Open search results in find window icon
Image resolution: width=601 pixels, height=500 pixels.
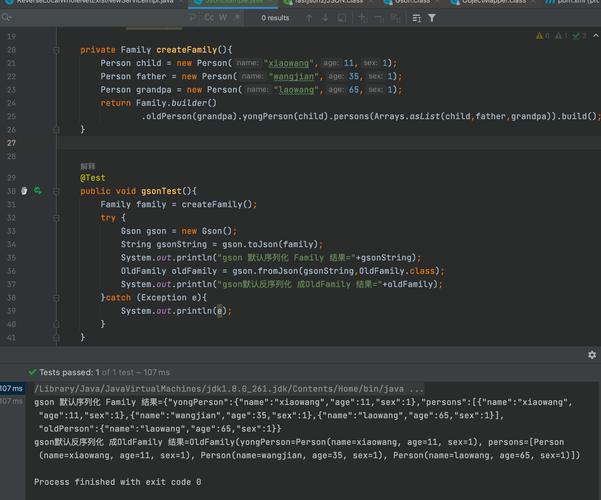coord(417,18)
